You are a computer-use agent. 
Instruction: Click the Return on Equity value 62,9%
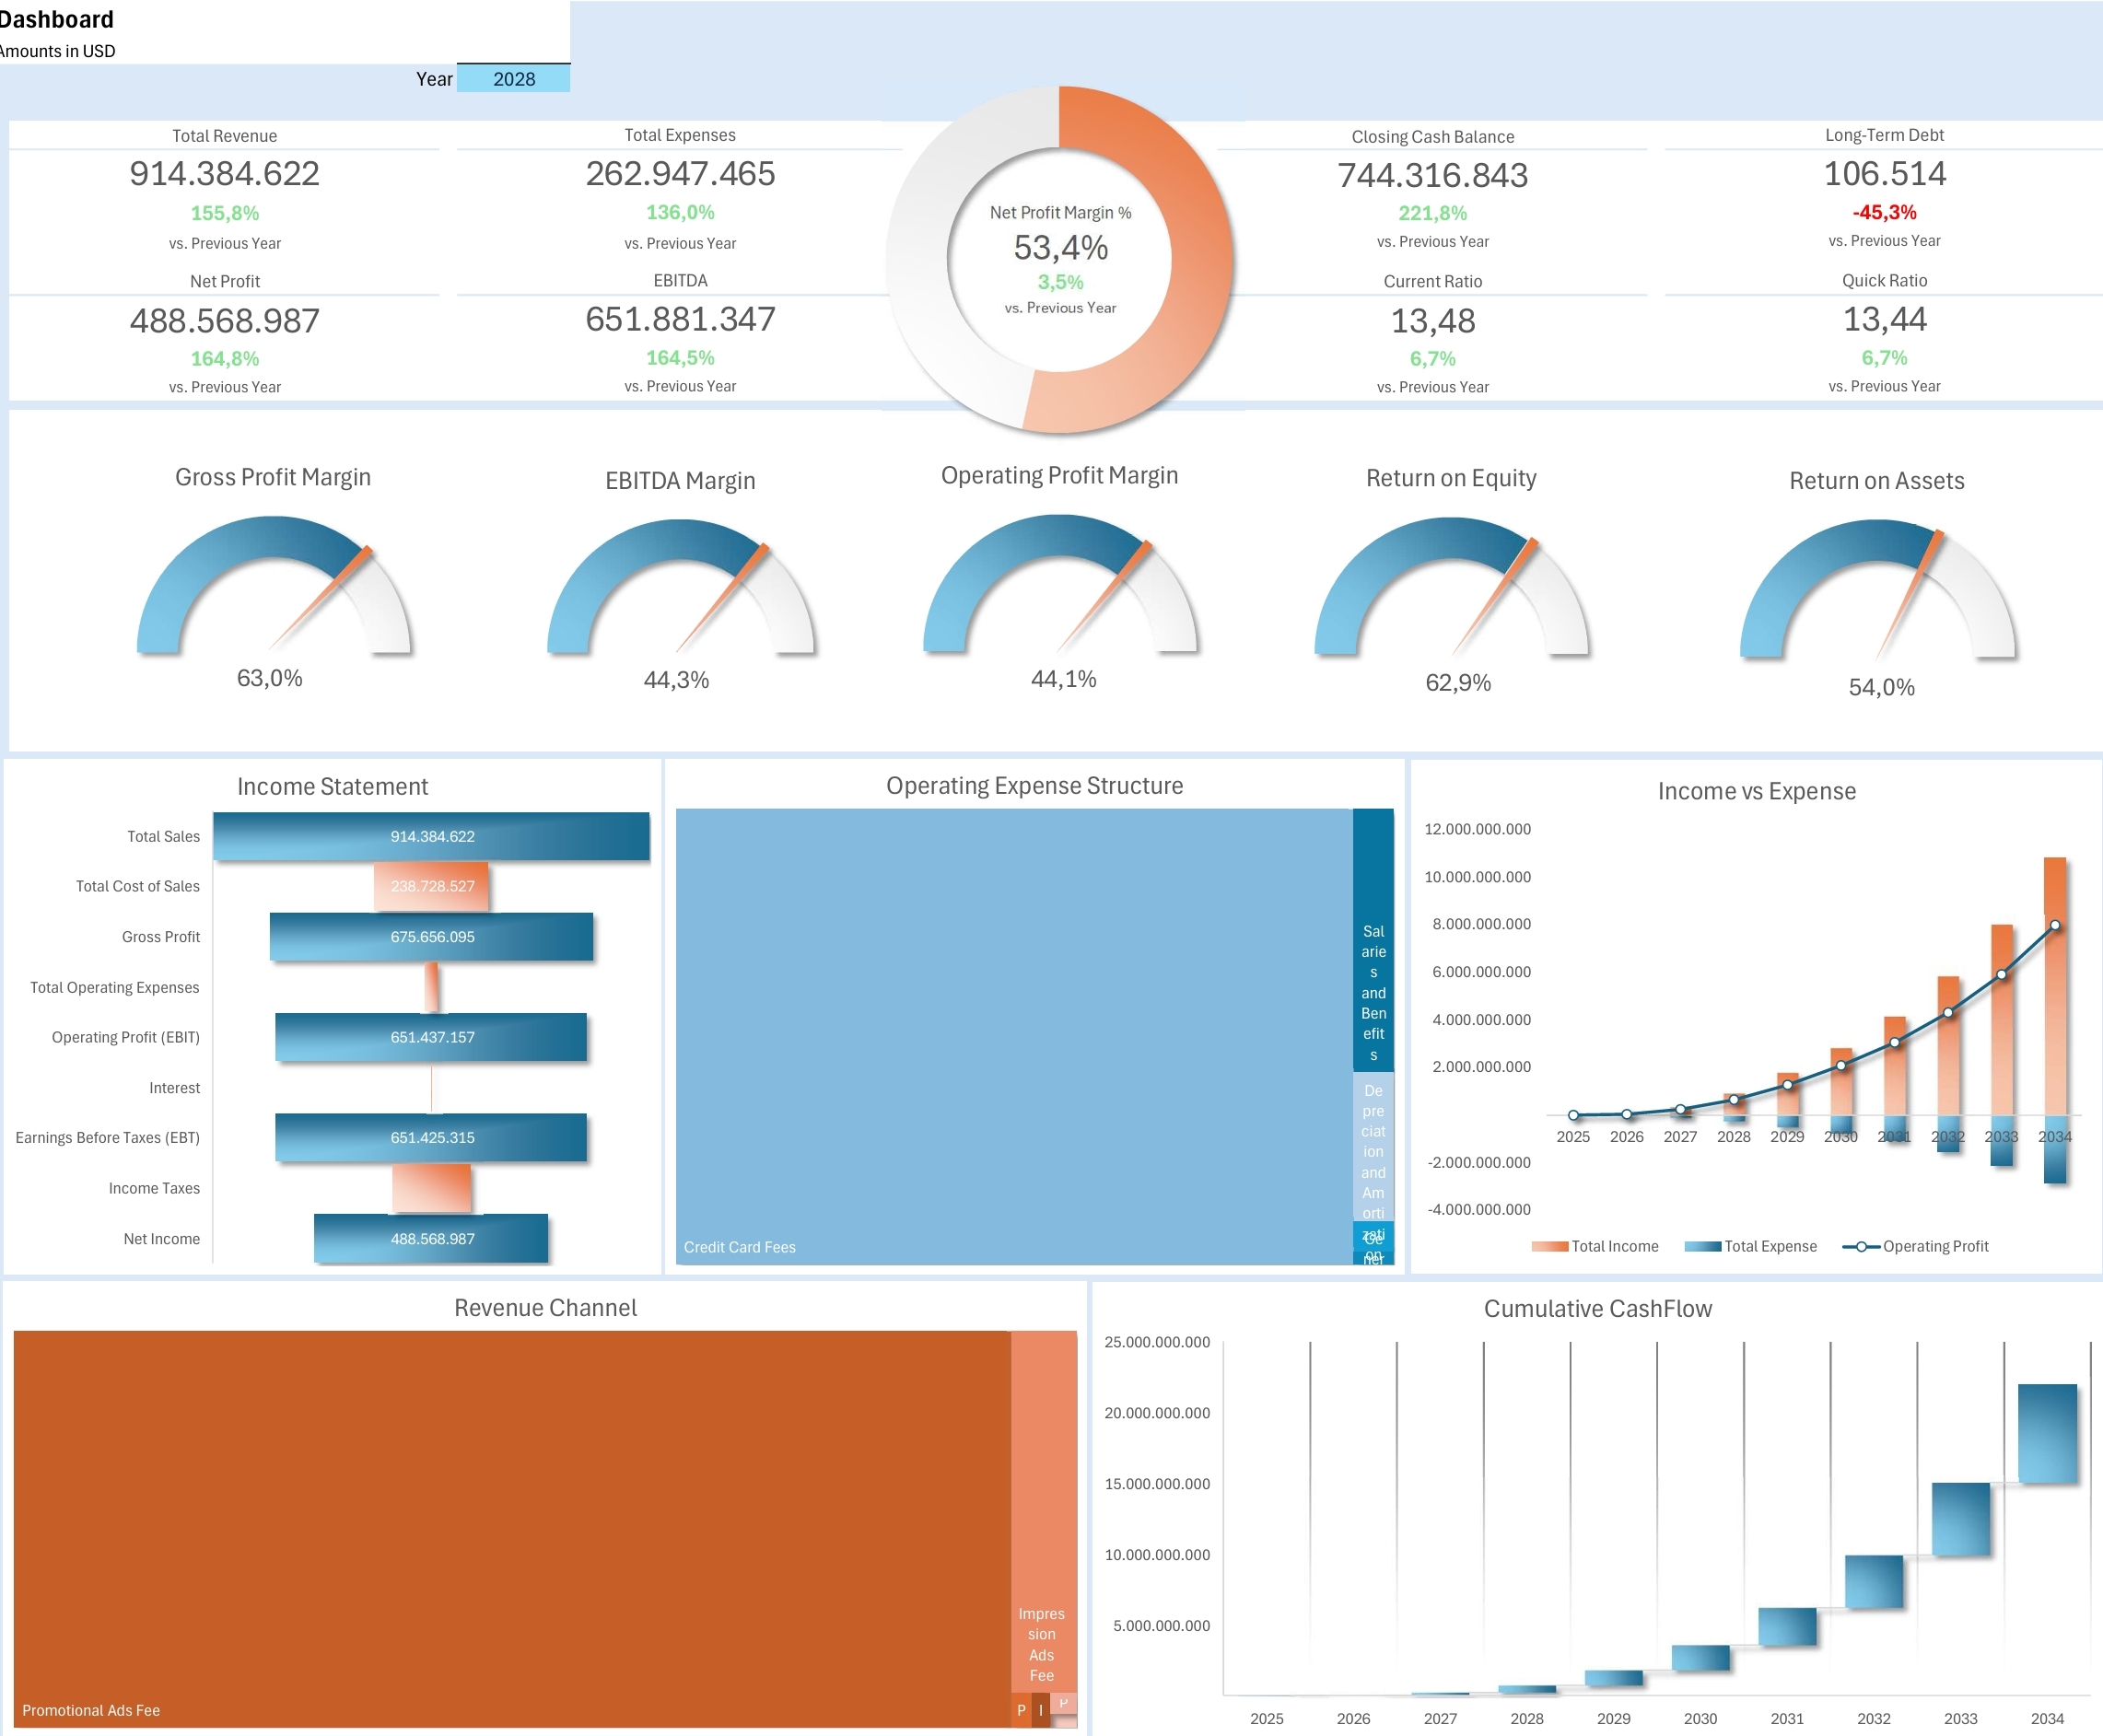tap(1458, 683)
